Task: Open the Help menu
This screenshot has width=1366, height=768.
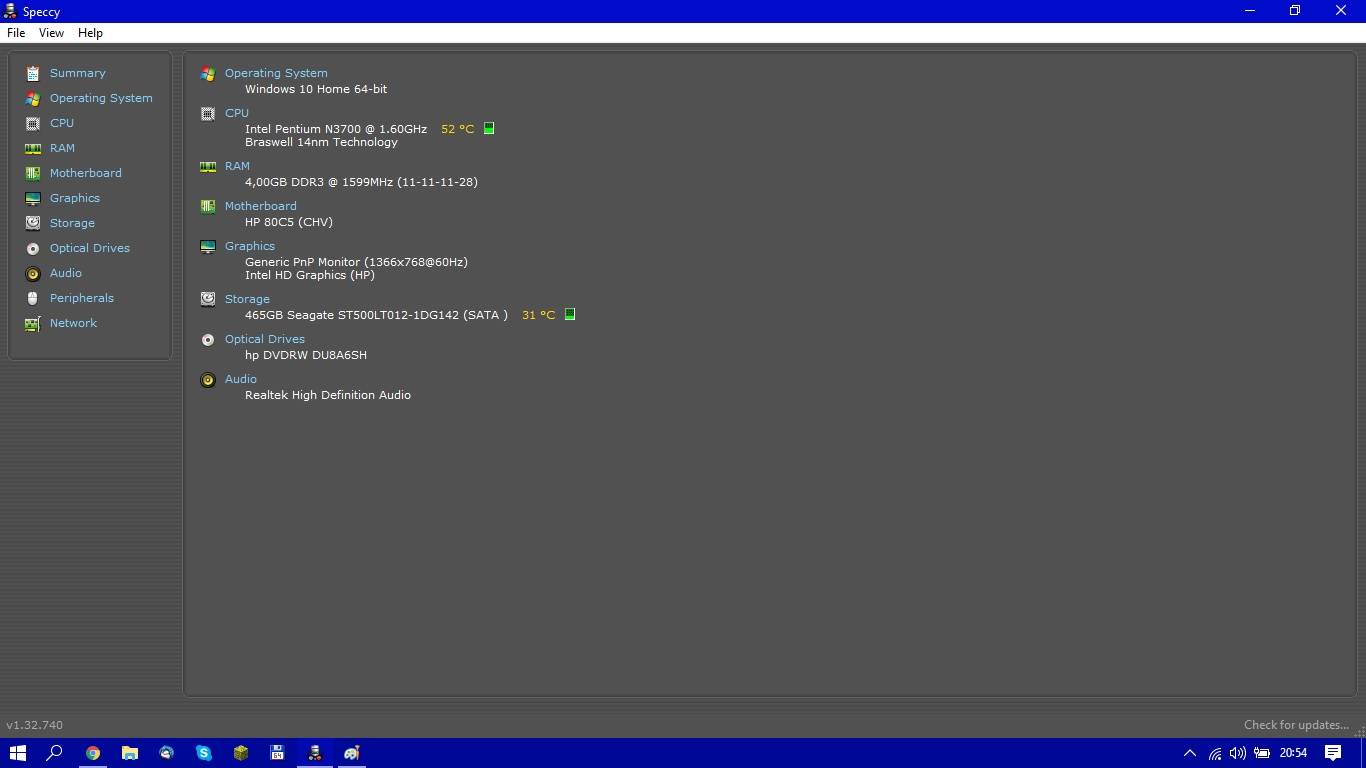Action: pyautogui.click(x=90, y=33)
